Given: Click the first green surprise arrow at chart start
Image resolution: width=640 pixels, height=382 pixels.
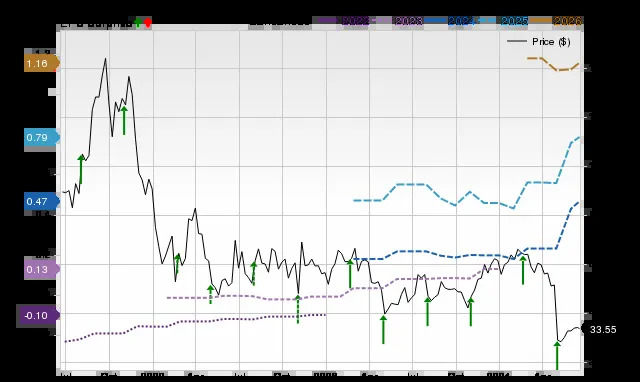Looking at the screenshot, I should (81, 169).
